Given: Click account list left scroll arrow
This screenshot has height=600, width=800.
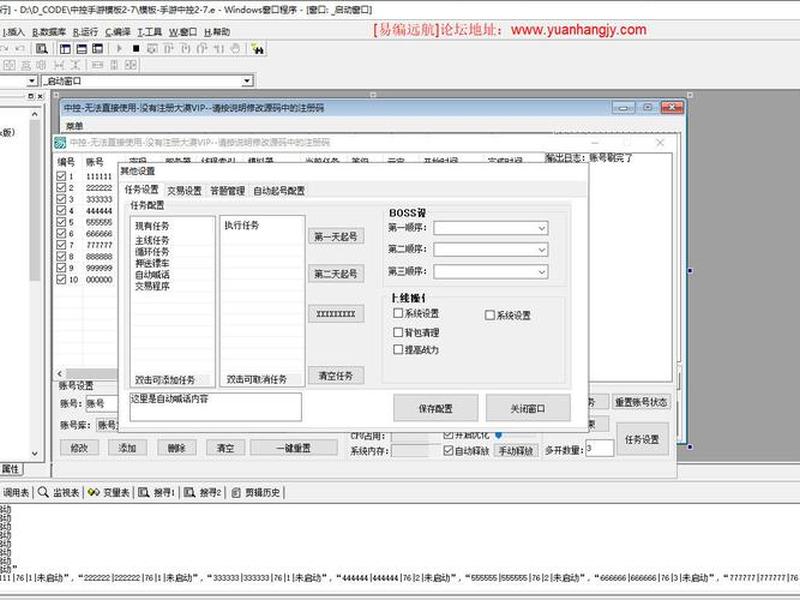Looking at the screenshot, I should [x=60, y=373].
